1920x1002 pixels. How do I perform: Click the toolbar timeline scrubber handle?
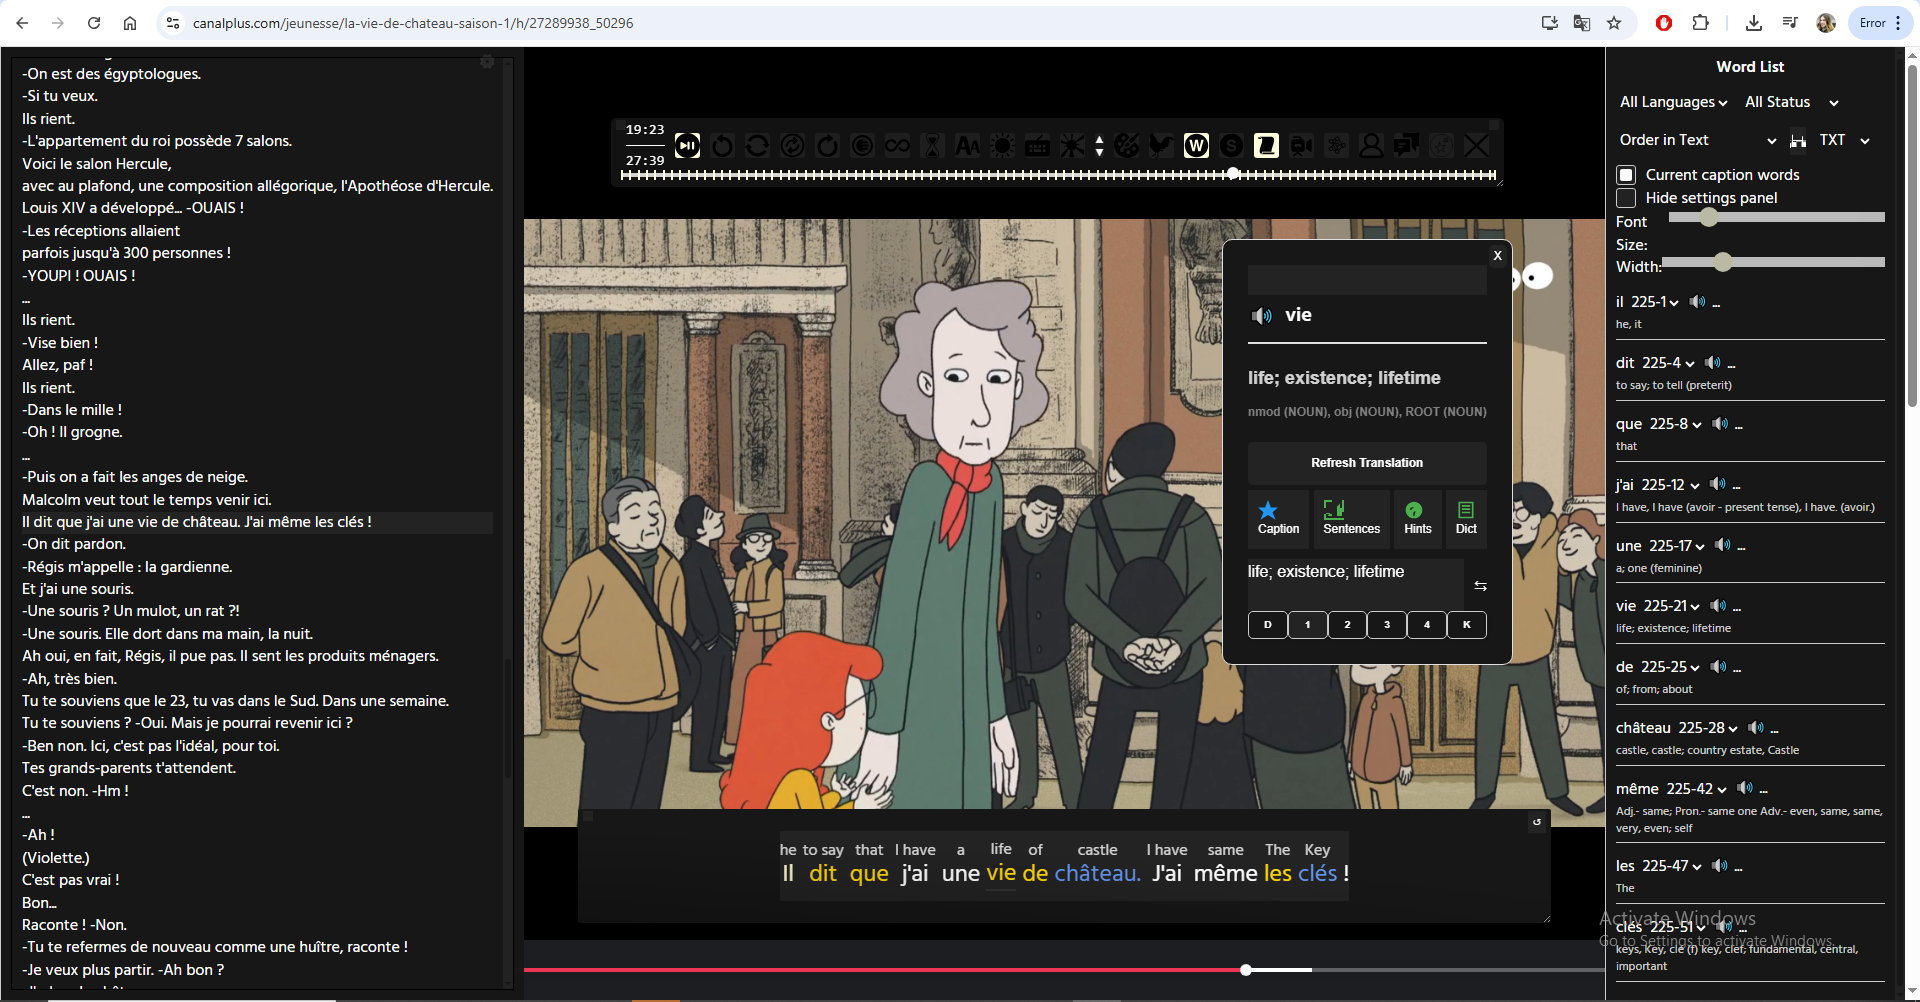pos(1233,174)
